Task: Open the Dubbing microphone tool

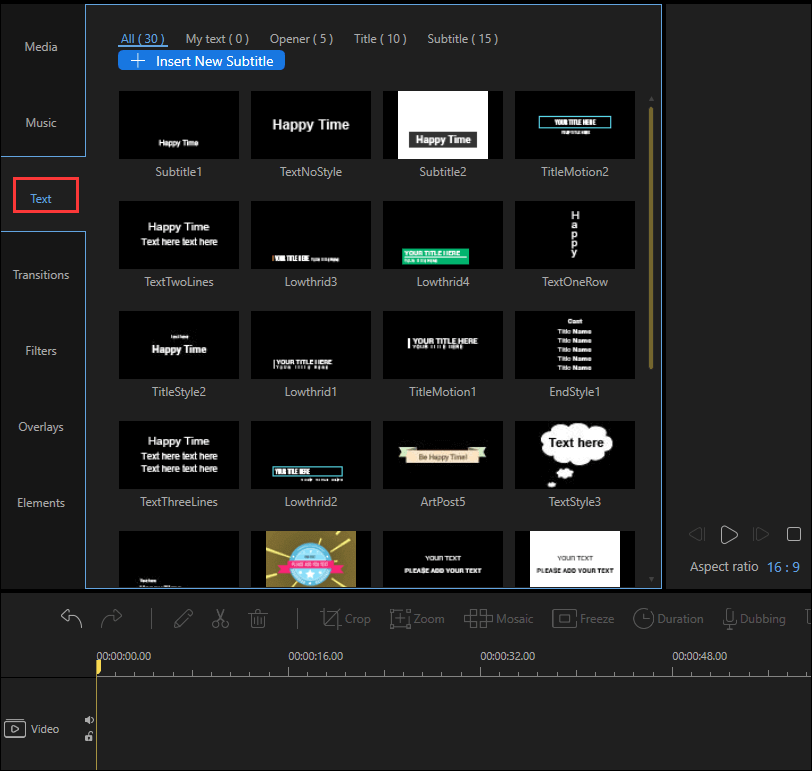Action: point(753,619)
